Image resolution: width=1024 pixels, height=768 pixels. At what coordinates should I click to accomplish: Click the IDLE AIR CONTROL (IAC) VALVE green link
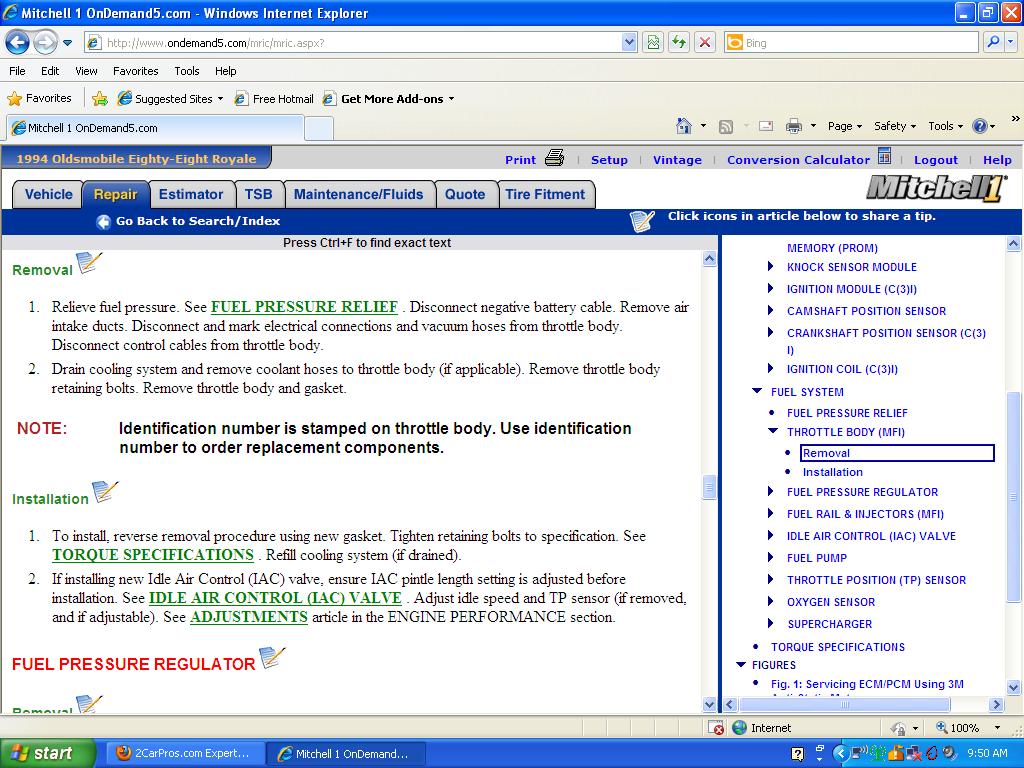[275, 598]
